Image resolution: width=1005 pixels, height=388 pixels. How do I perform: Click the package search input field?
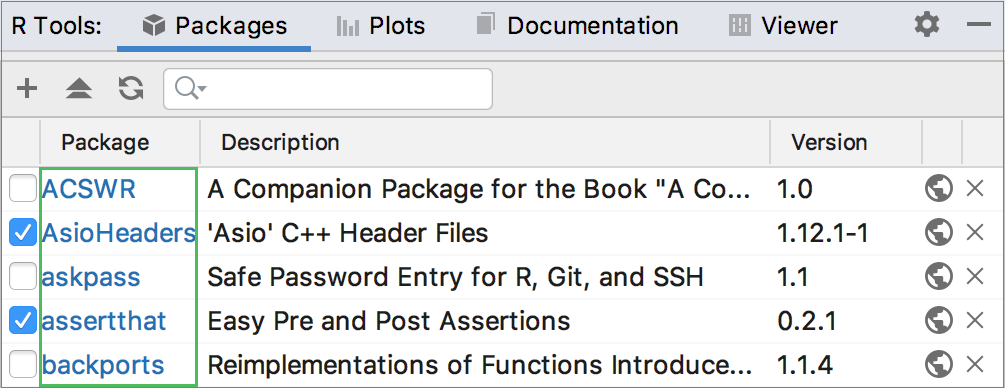pos(328,89)
